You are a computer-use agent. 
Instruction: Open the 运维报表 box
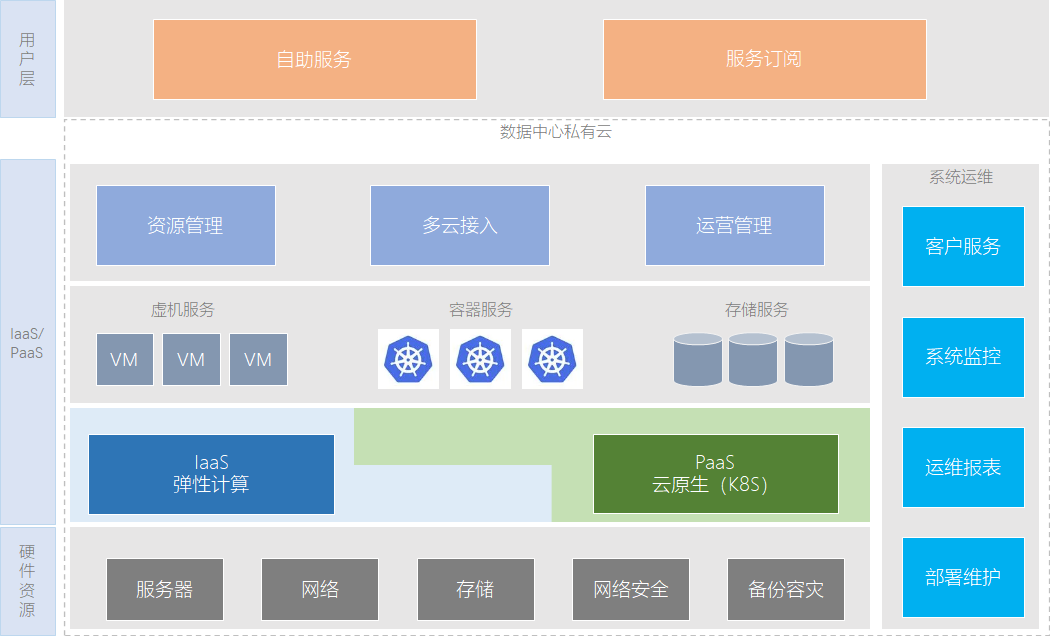(x=963, y=467)
